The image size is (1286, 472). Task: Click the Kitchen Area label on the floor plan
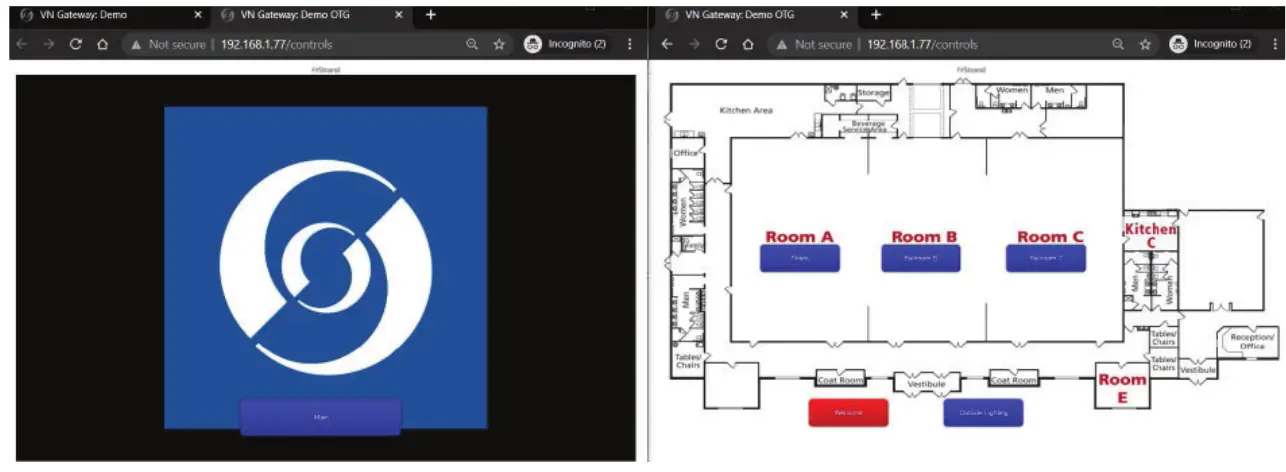747,110
